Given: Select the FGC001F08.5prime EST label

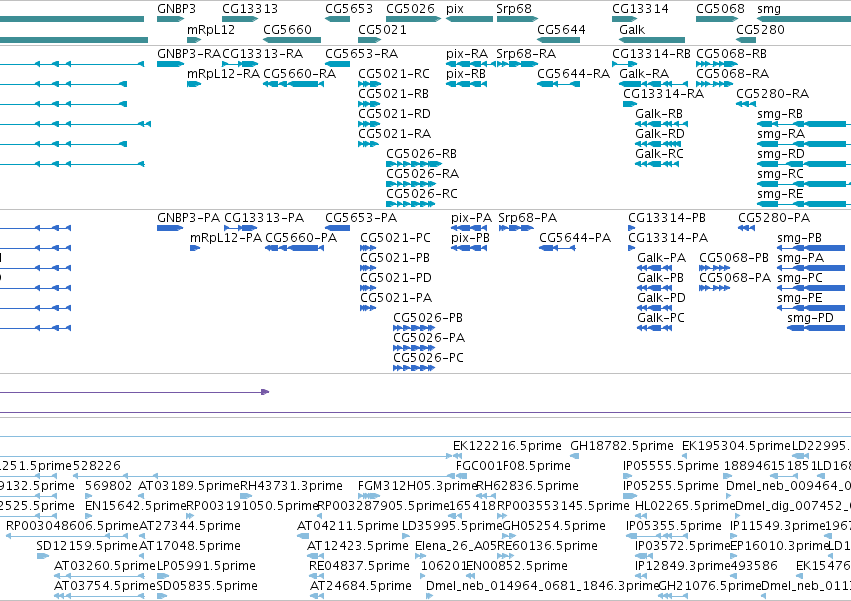Looking at the screenshot, I should pyautogui.click(x=513, y=466).
